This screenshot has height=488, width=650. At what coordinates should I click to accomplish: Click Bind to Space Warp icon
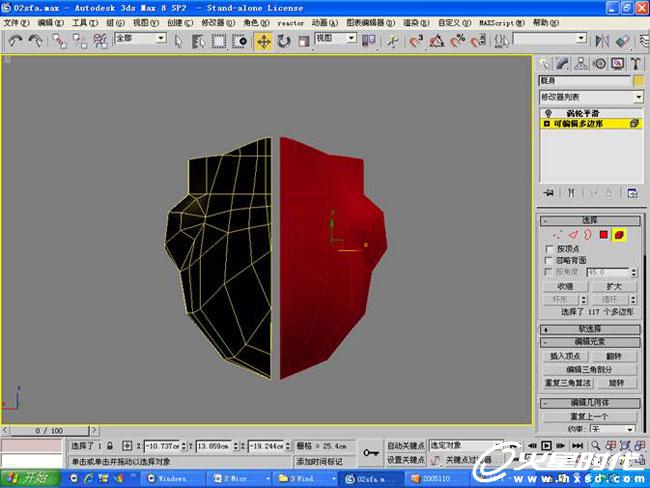[x=100, y=41]
